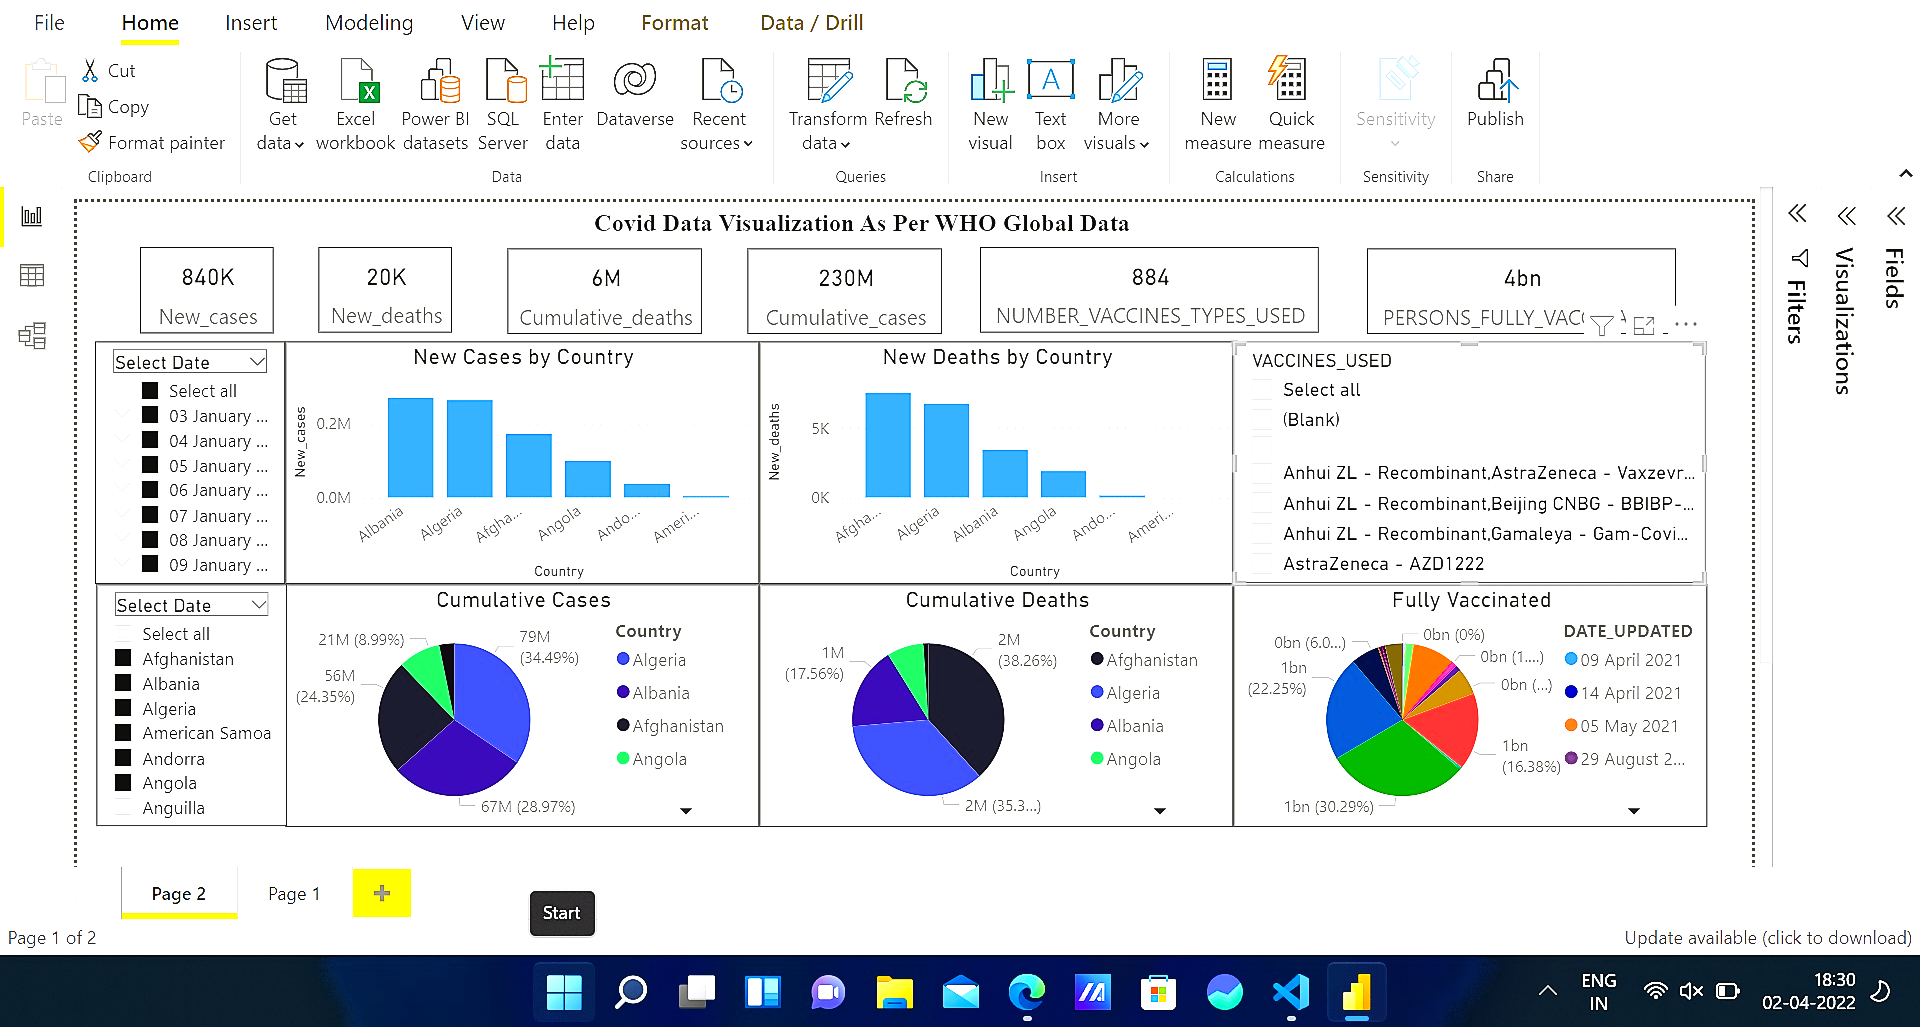Click Update available download link

(x=1767, y=938)
